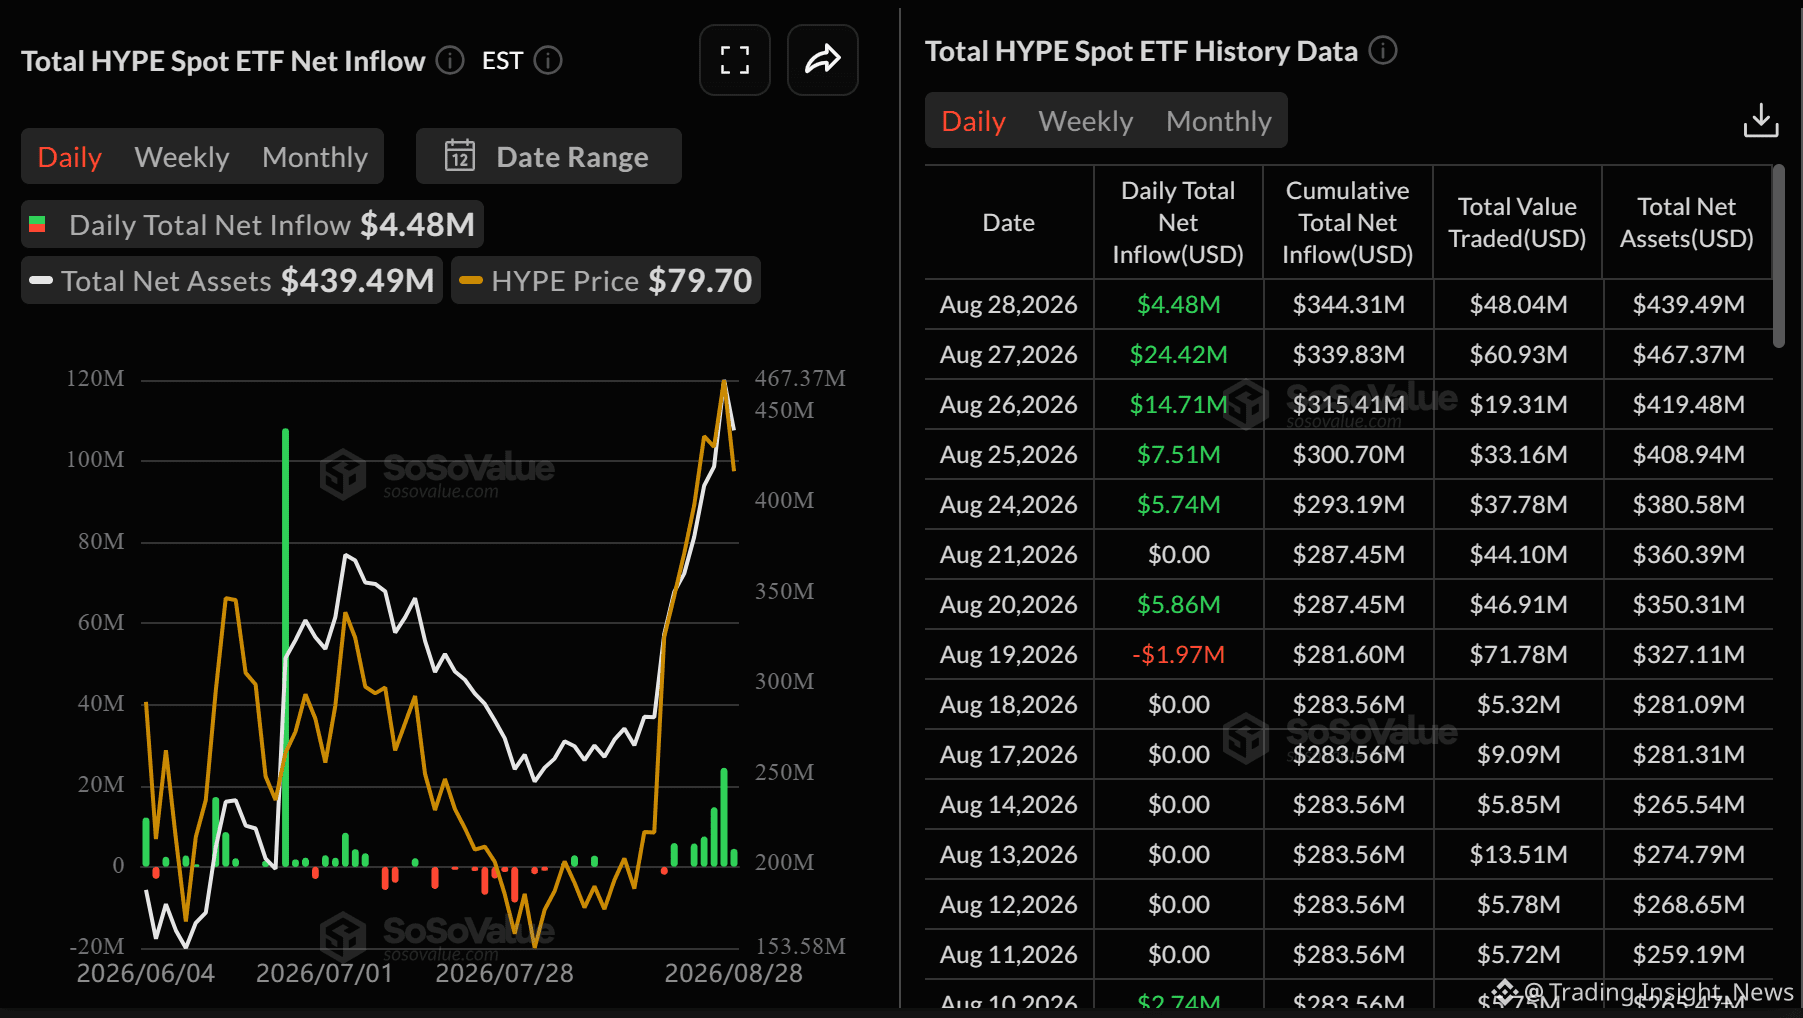Show info about ETF History Data
The image size is (1803, 1018).
pos(1383,50)
